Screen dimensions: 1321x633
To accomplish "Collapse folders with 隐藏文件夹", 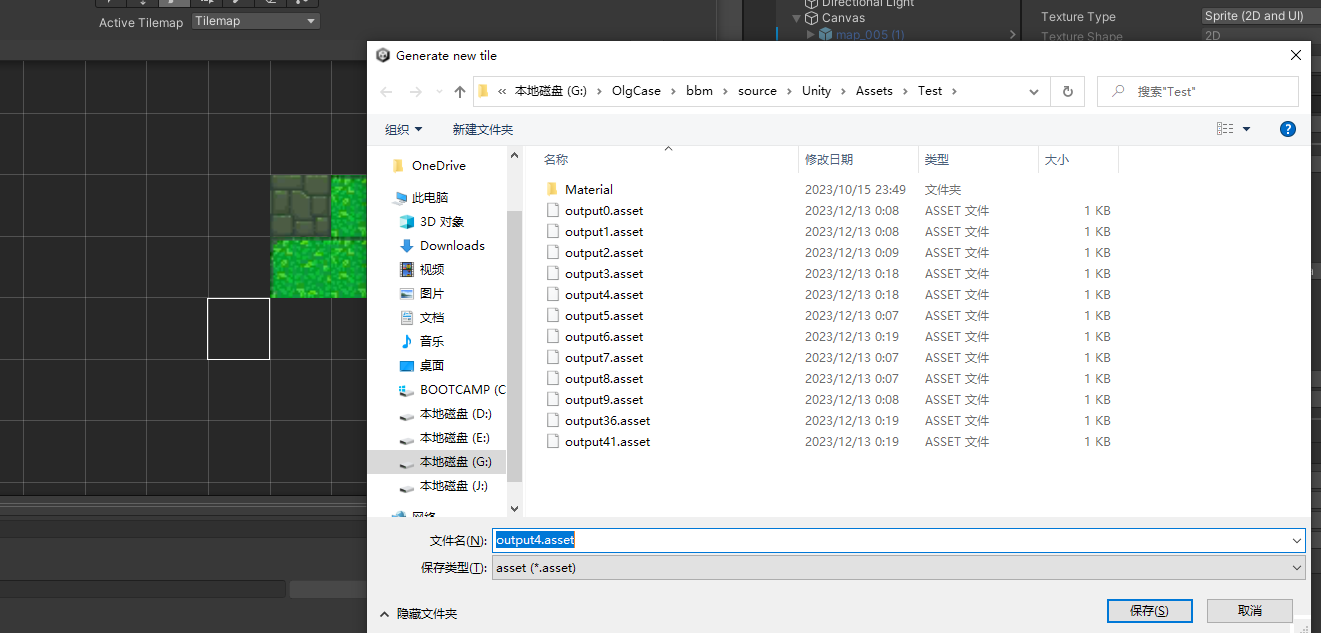I will point(418,613).
